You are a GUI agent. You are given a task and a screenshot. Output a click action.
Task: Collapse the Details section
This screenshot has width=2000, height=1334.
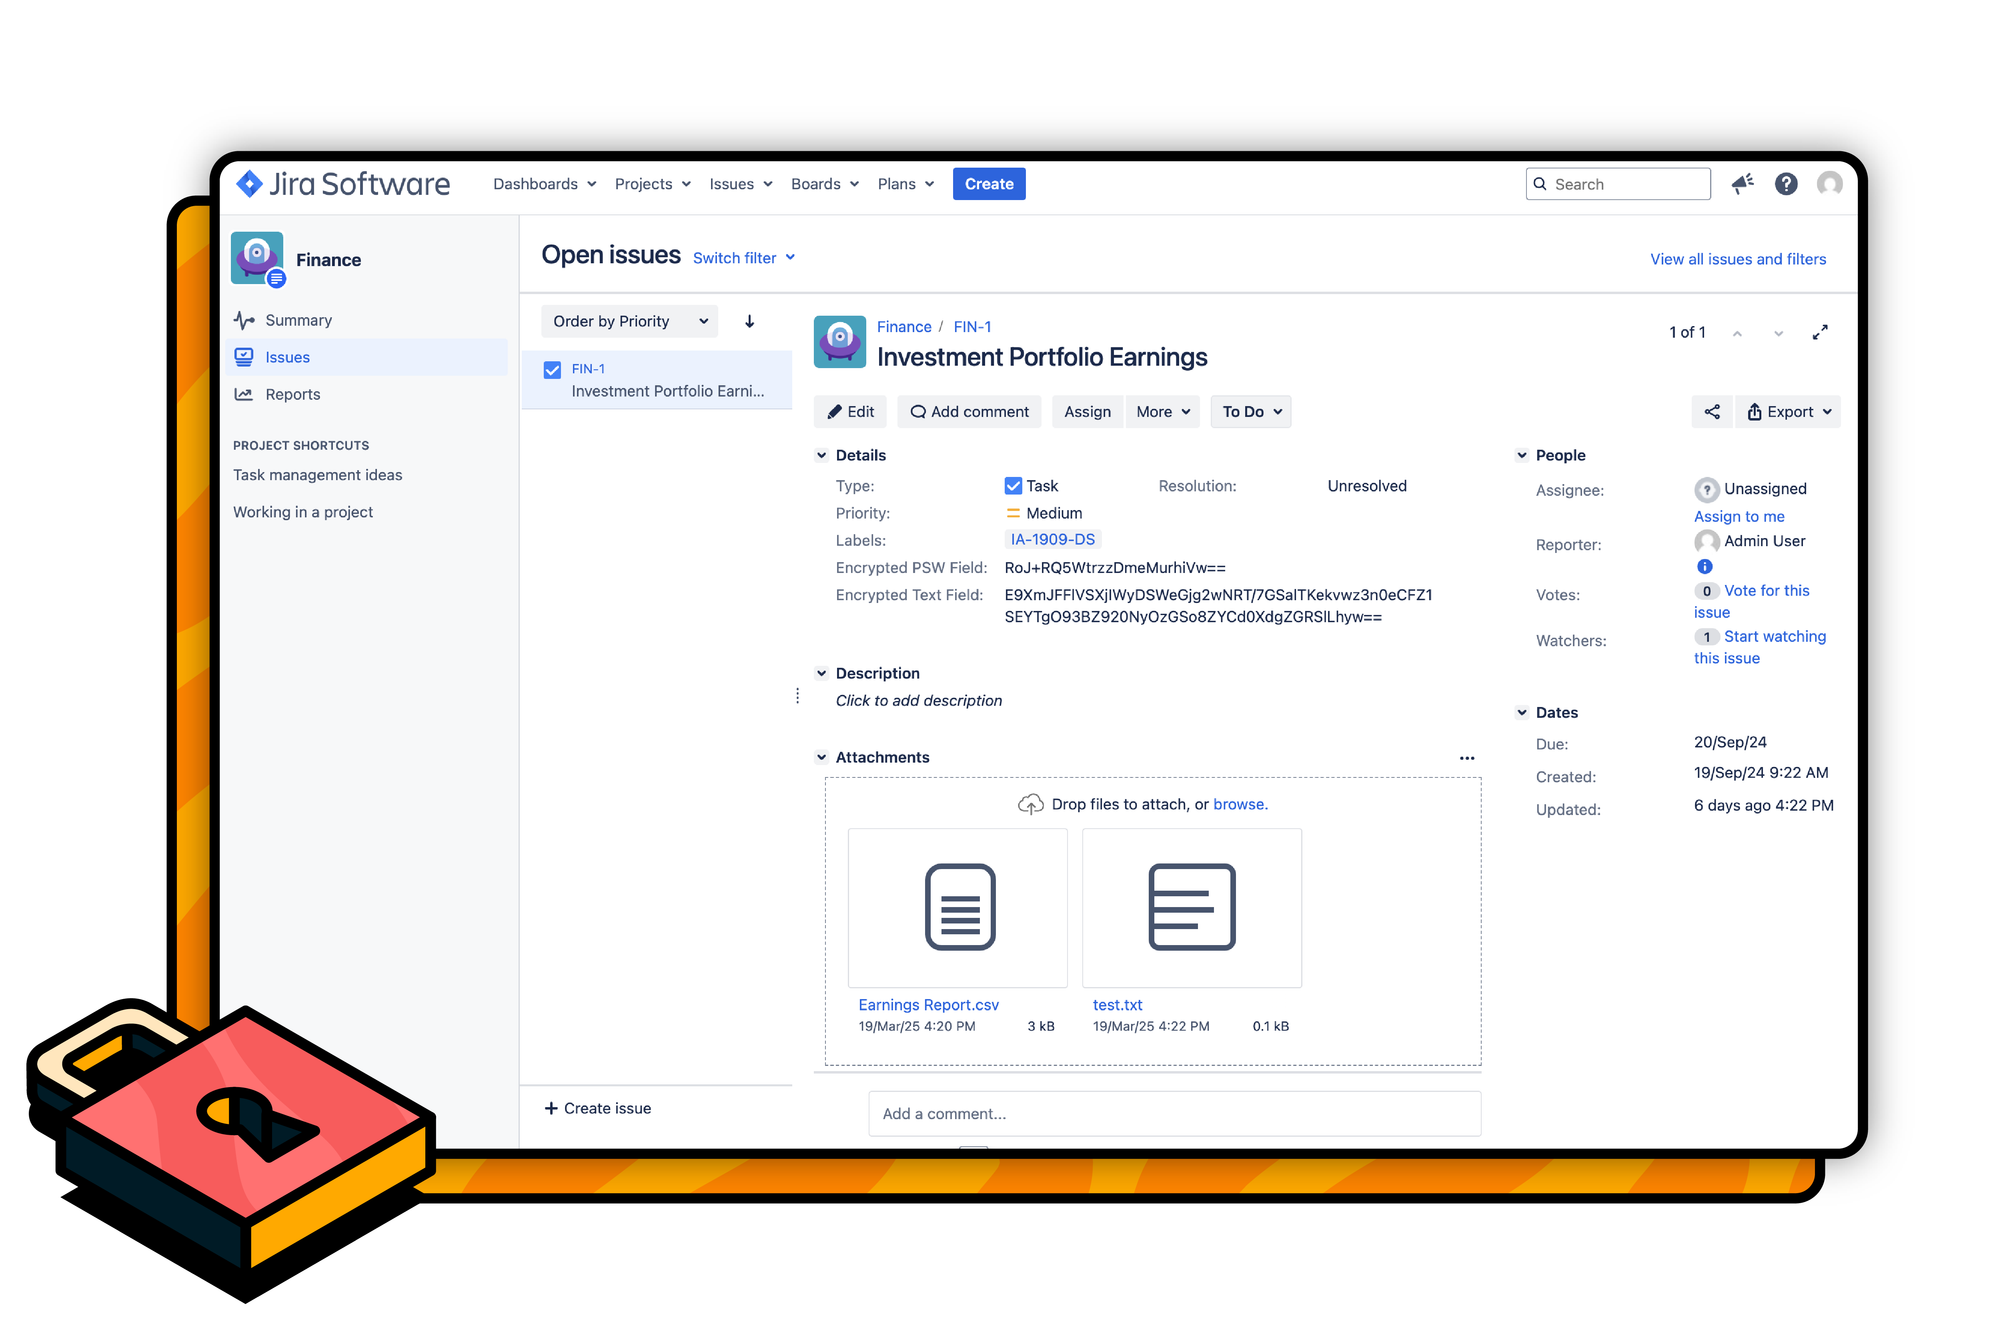click(x=822, y=455)
